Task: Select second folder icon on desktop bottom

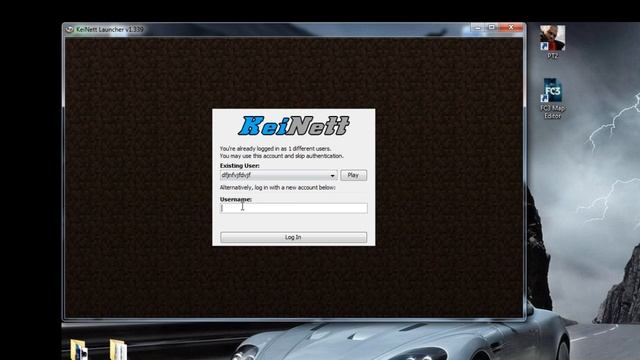Action: coord(118,350)
